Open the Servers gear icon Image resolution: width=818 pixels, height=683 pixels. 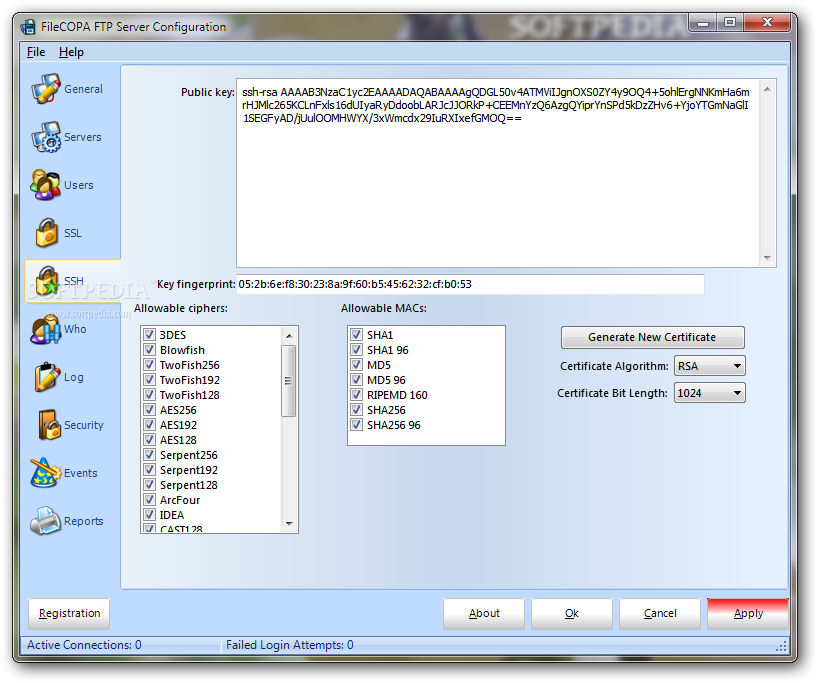tap(45, 137)
